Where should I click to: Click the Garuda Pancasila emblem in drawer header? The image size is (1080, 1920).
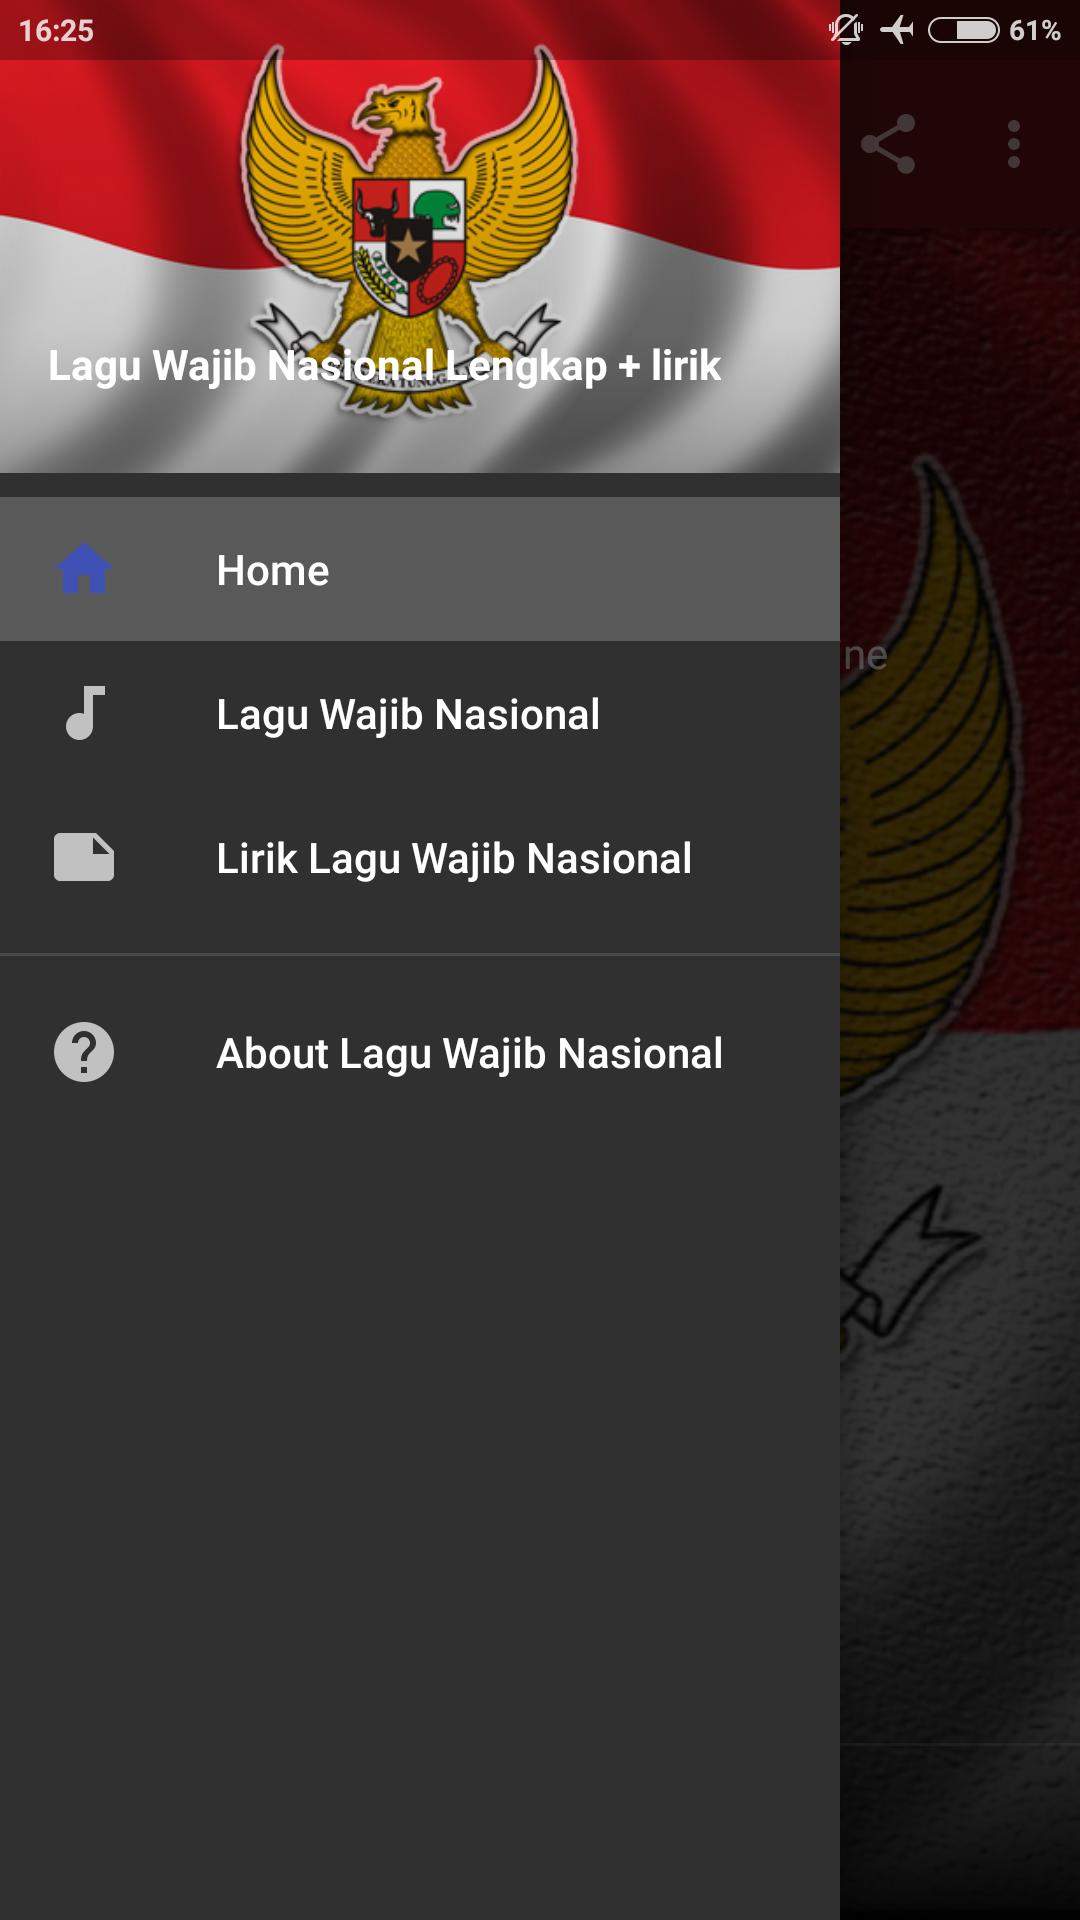click(x=409, y=228)
